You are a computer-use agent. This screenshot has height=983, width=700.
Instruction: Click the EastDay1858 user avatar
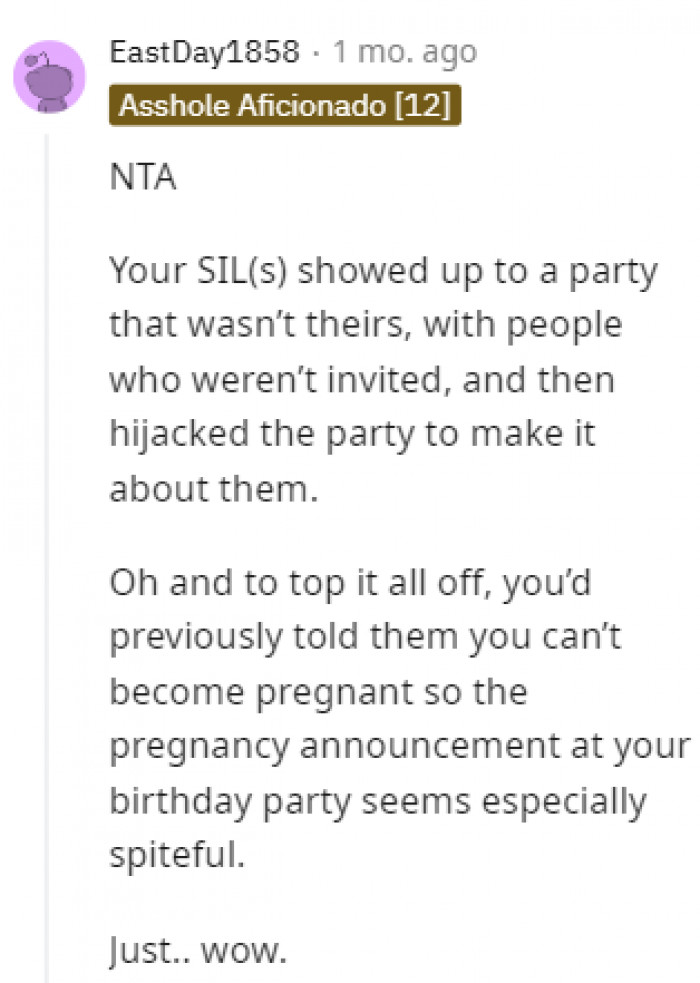coord(48,76)
